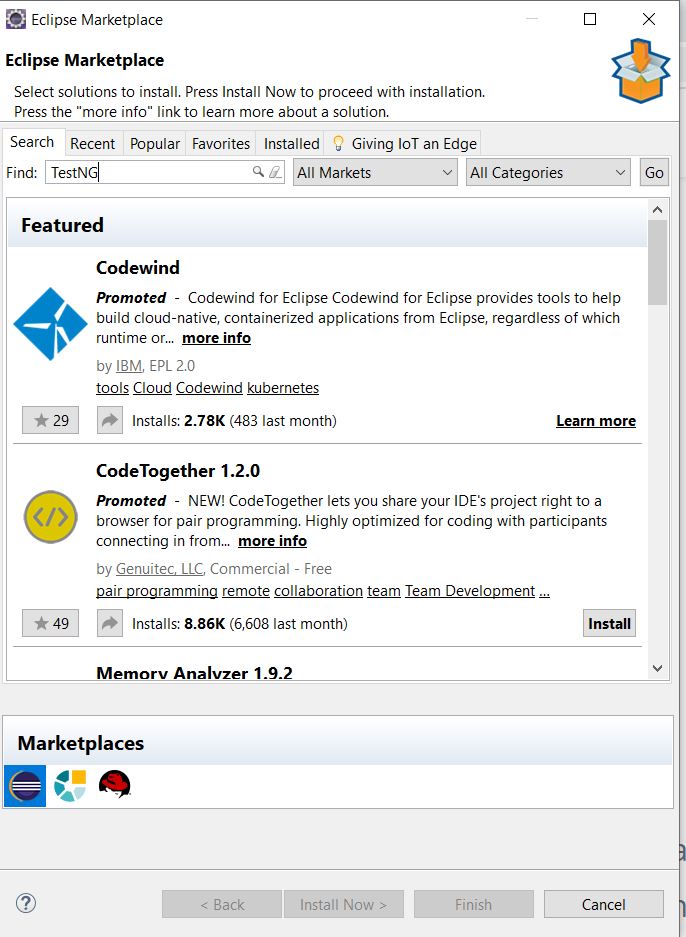The width and height of the screenshot is (686, 937).
Task: Open Codewind Learn more link
Action: pyautogui.click(x=596, y=421)
